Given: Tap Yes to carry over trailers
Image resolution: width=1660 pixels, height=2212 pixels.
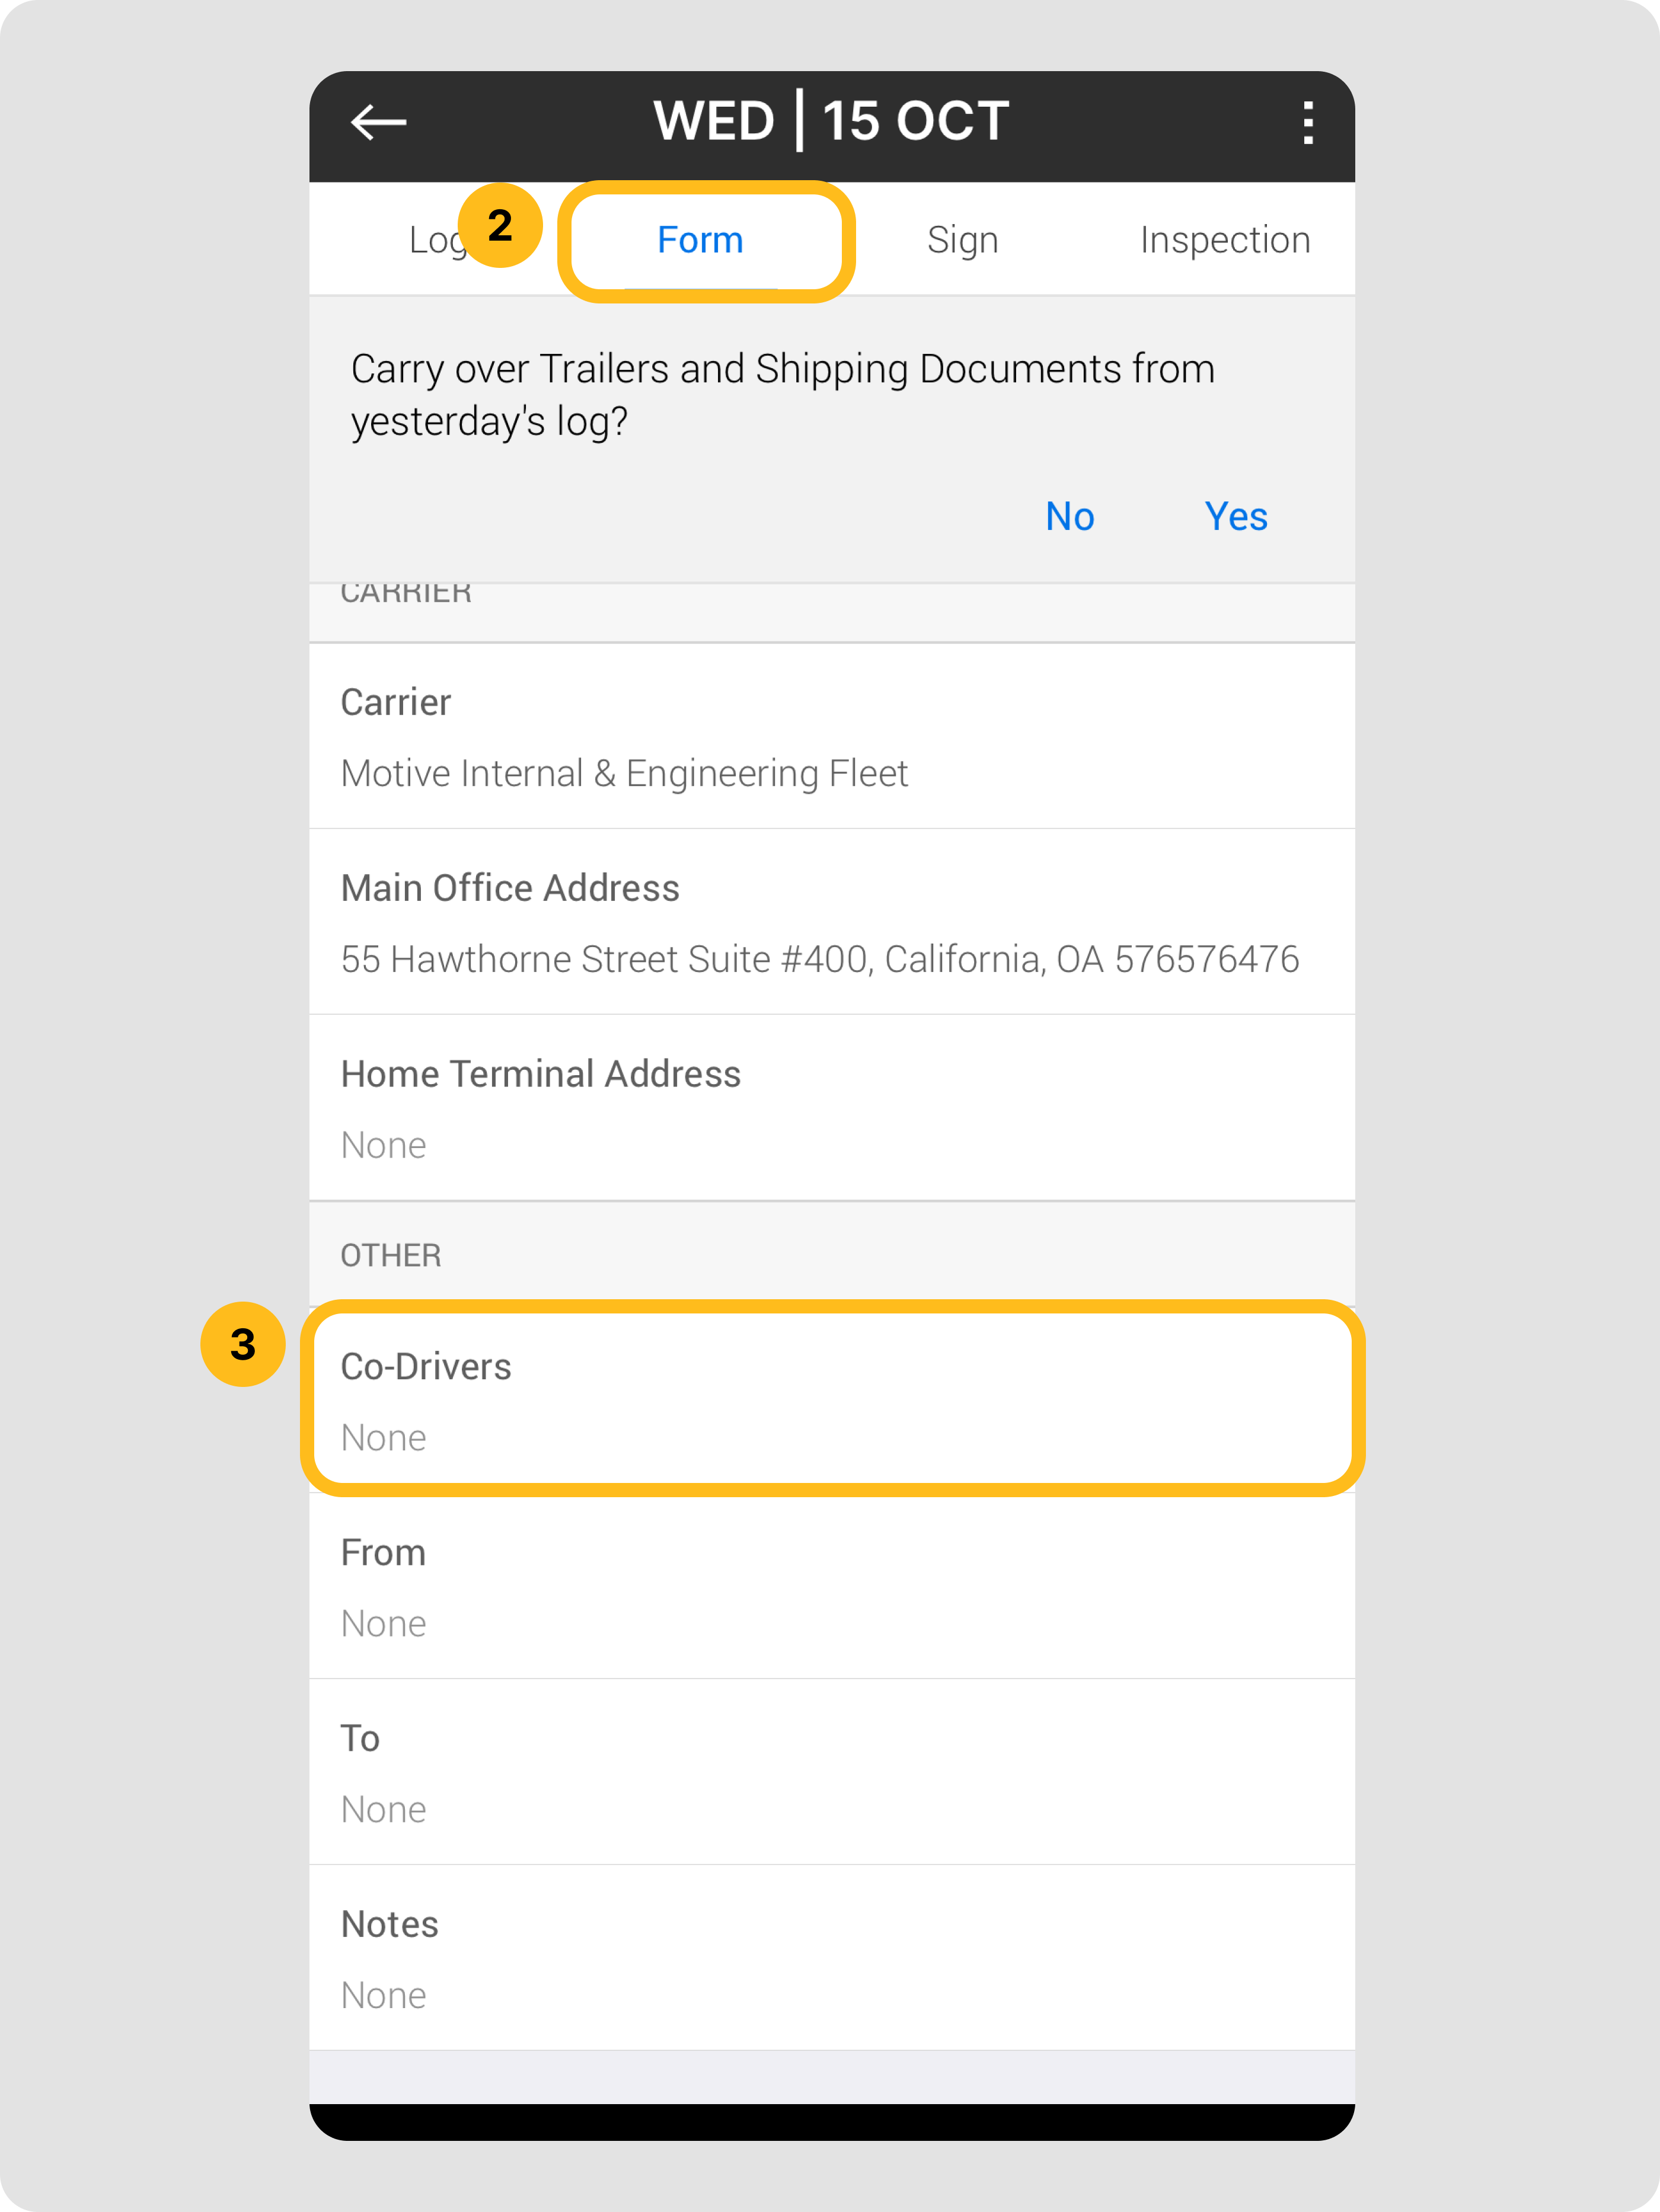Looking at the screenshot, I should [x=1235, y=517].
